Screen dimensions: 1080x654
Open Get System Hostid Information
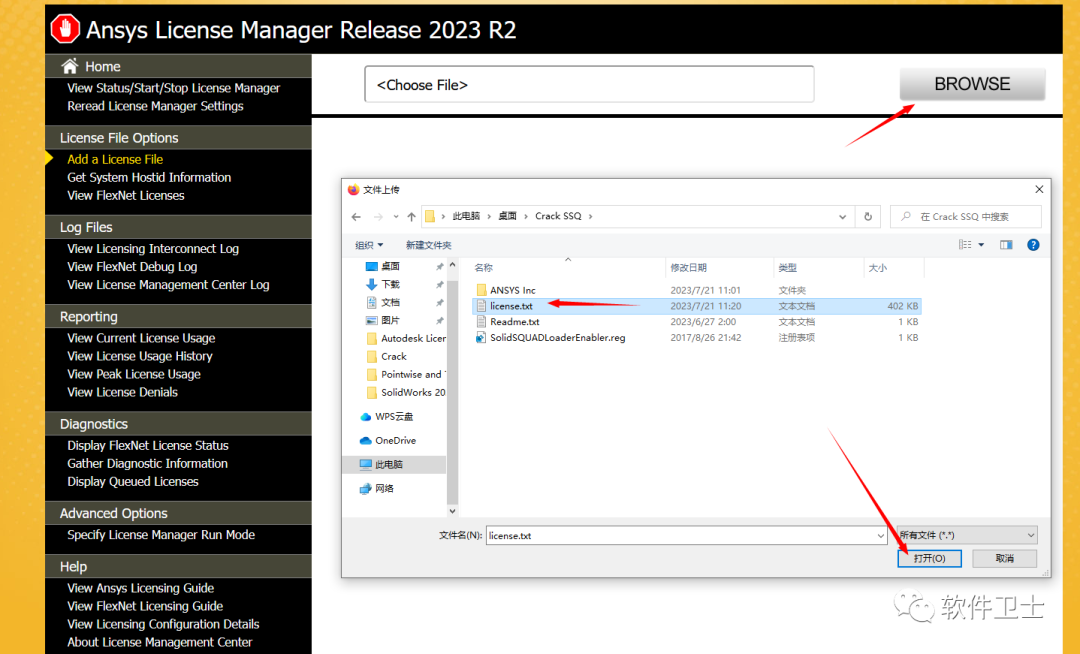[x=149, y=178]
